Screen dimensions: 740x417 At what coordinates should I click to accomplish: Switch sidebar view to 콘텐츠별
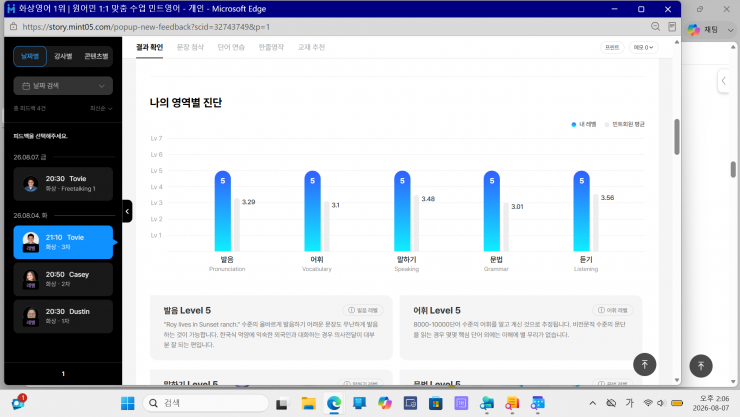[x=96, y=56]
